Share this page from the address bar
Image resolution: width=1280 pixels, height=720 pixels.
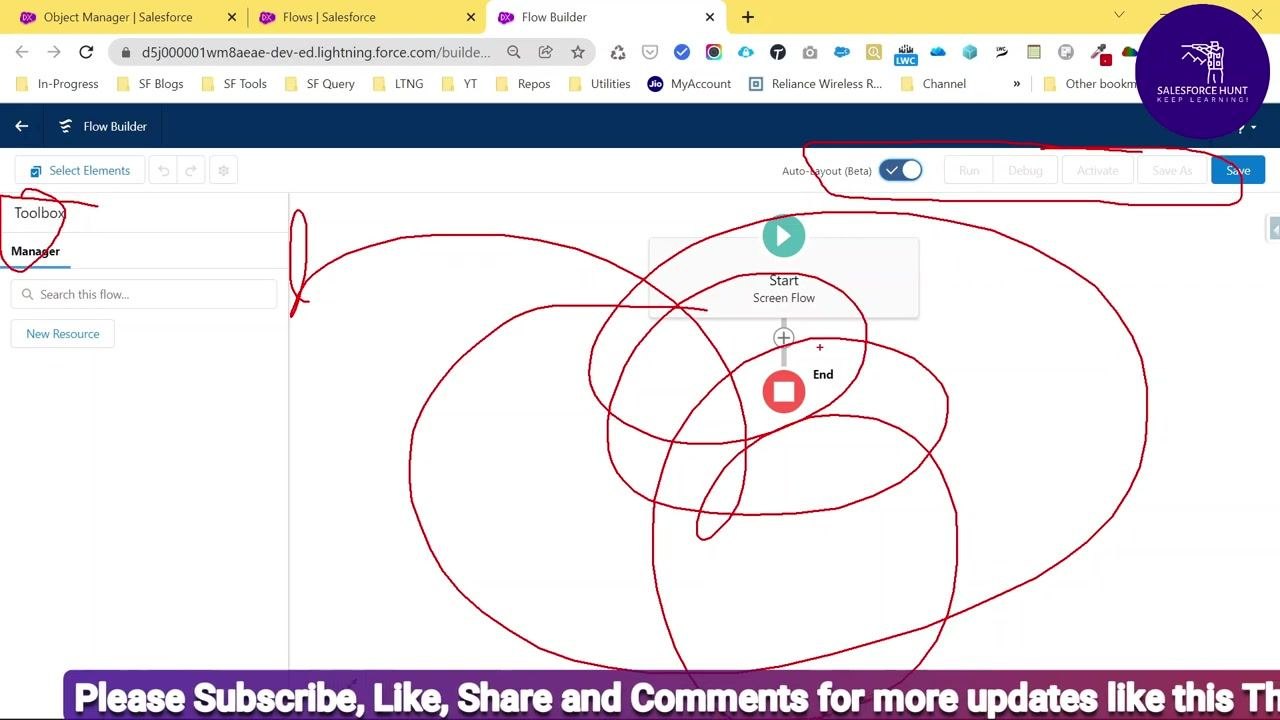click(546, 52)
